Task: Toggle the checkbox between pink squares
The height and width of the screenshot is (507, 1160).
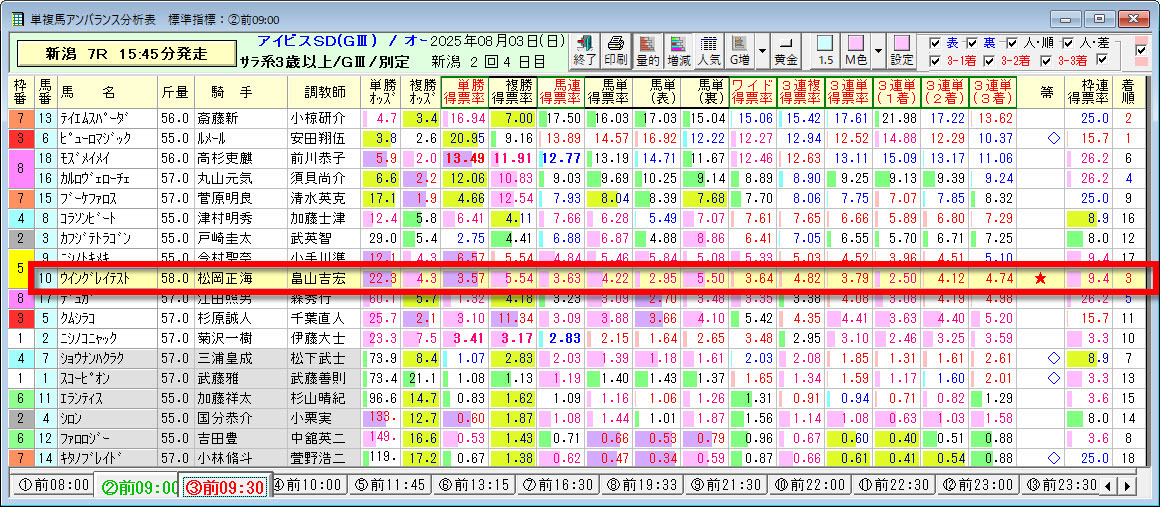Action: (1142, 51)
